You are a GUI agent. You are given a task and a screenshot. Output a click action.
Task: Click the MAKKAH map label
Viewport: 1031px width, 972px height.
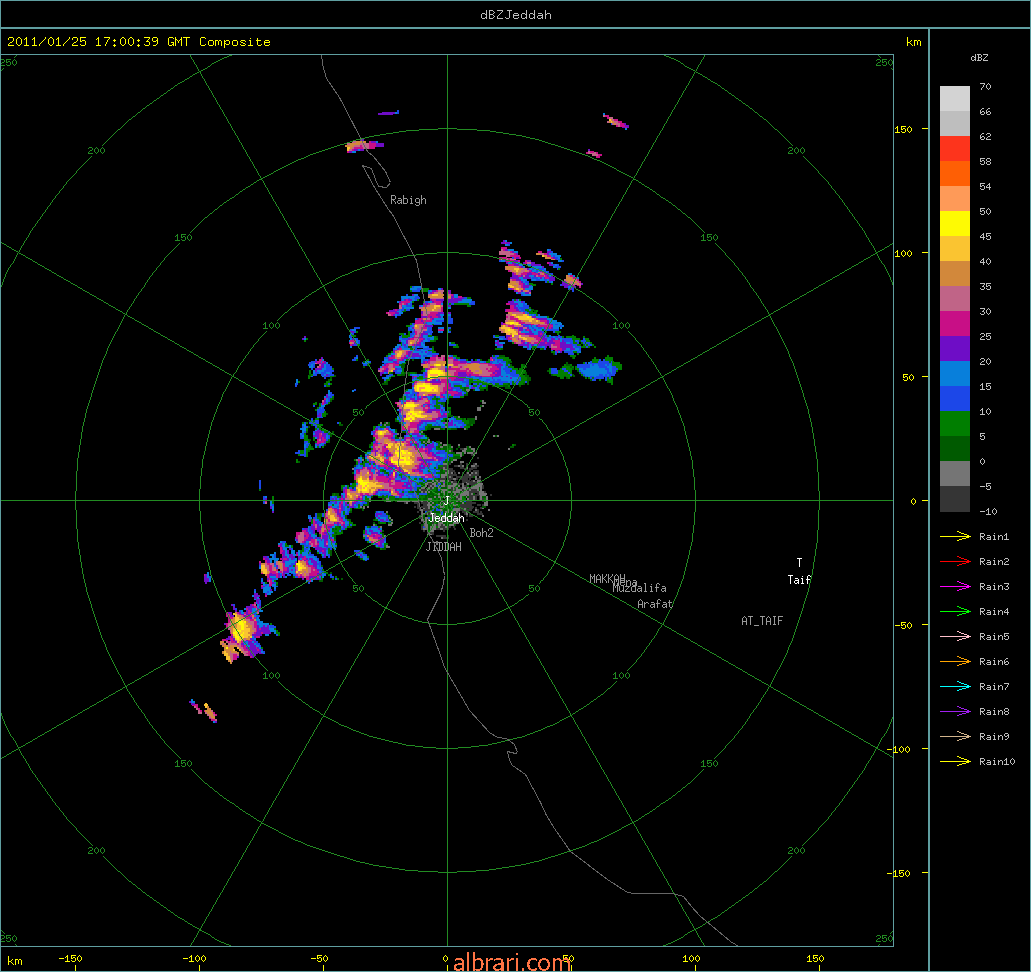[607, 579]
